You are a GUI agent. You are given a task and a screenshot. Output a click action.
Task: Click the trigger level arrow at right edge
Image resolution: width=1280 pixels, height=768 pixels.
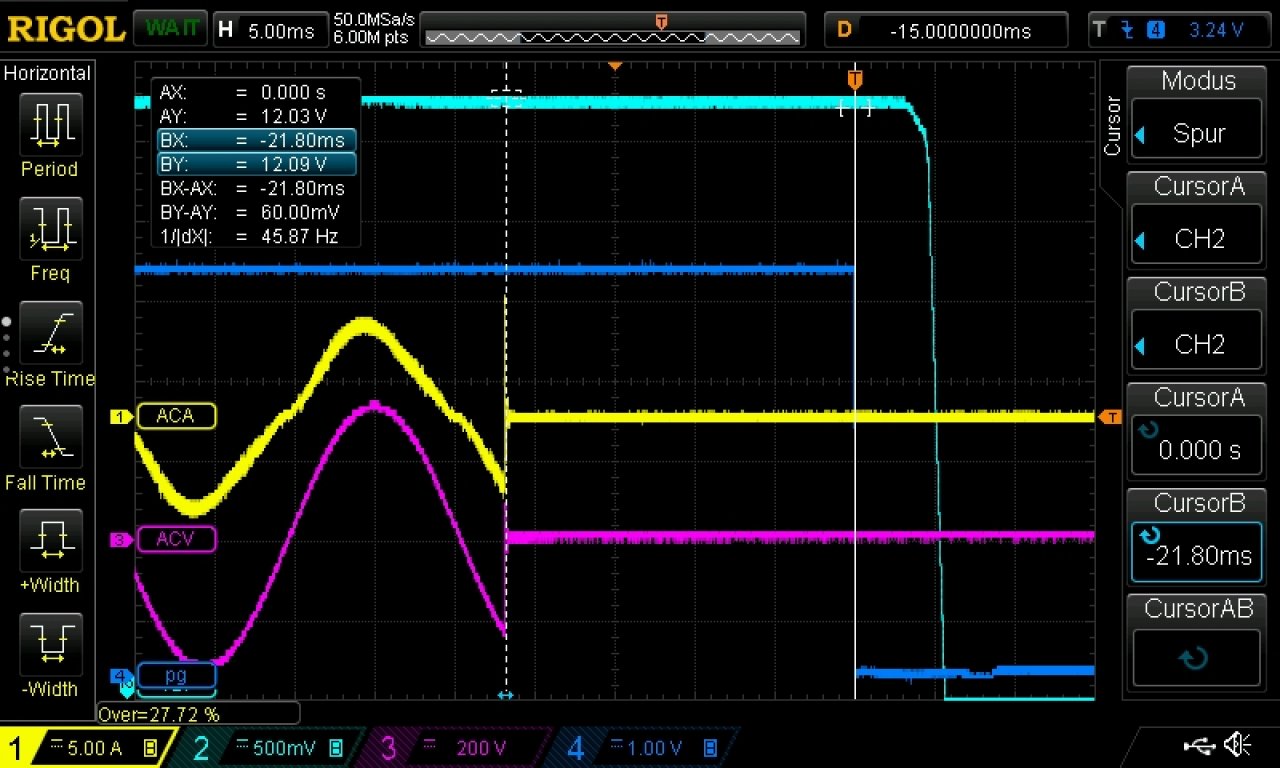point(1109,417)
